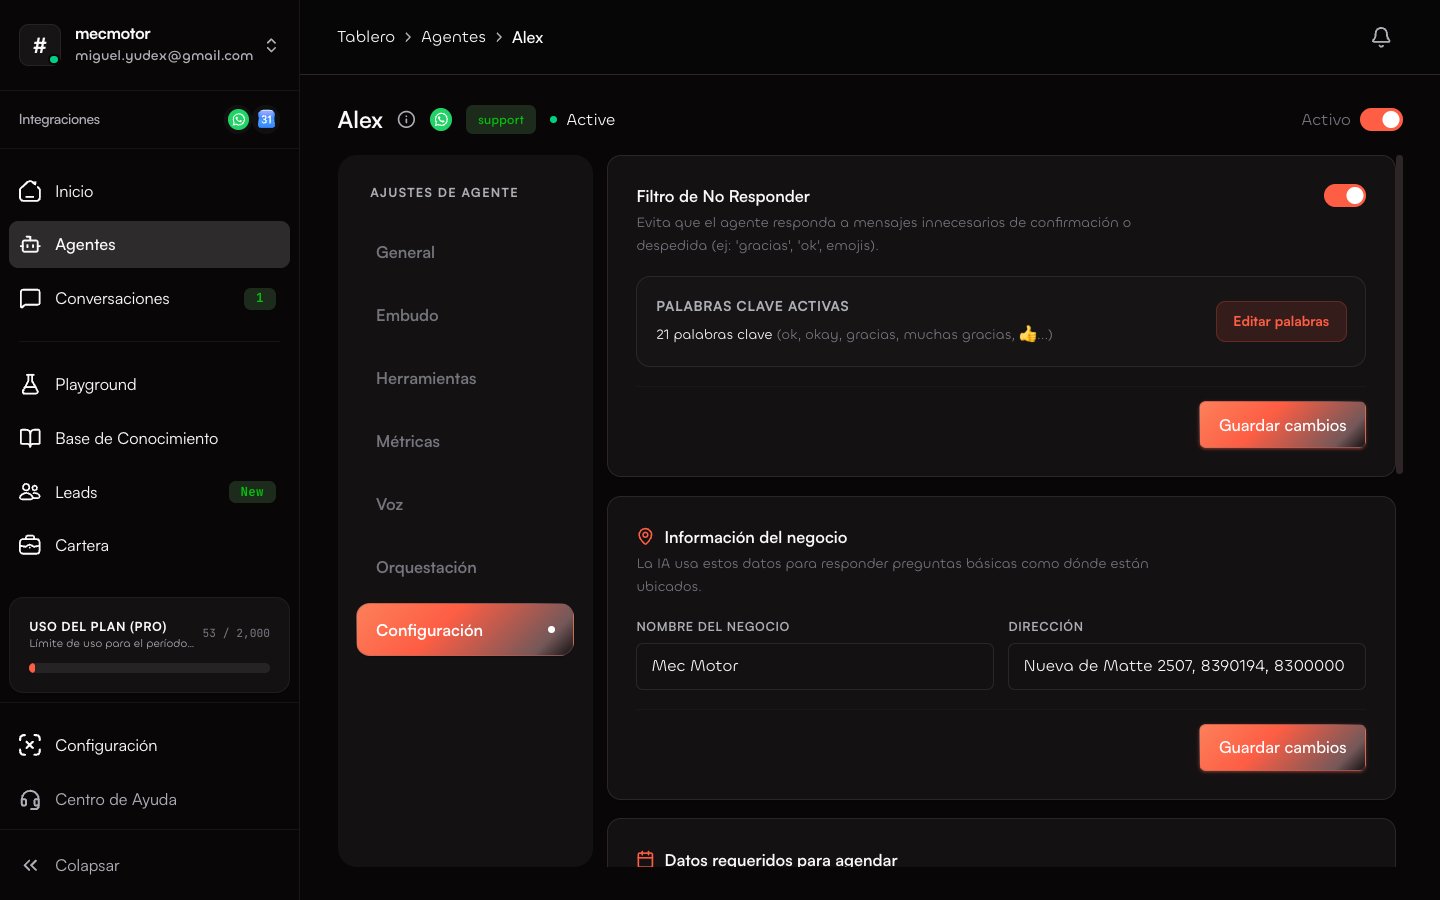Click the WhatsApp integration icon in sidebar
The image size is (1440, 900).
[x=238, y=119]
